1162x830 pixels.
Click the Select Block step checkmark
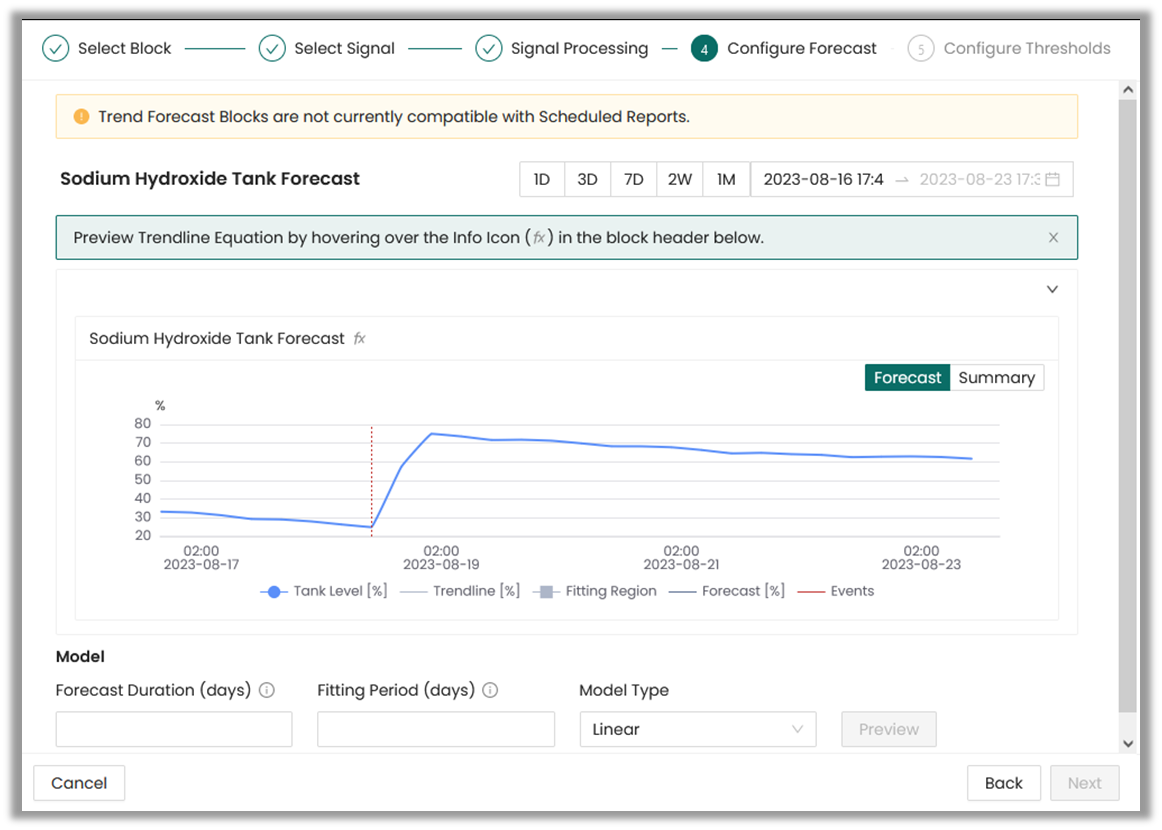pos(55,48)
